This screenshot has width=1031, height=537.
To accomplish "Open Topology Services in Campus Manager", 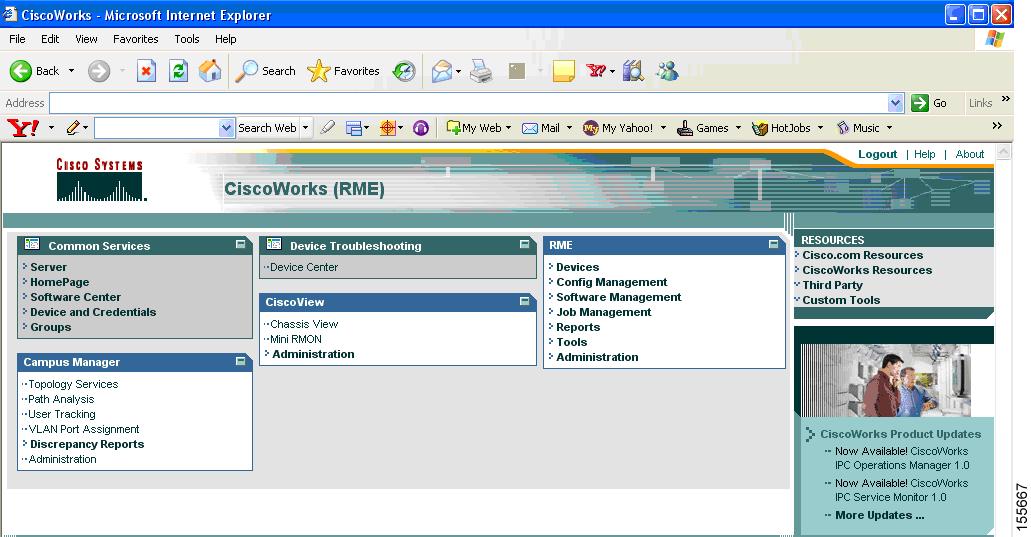I will [73, 384].
